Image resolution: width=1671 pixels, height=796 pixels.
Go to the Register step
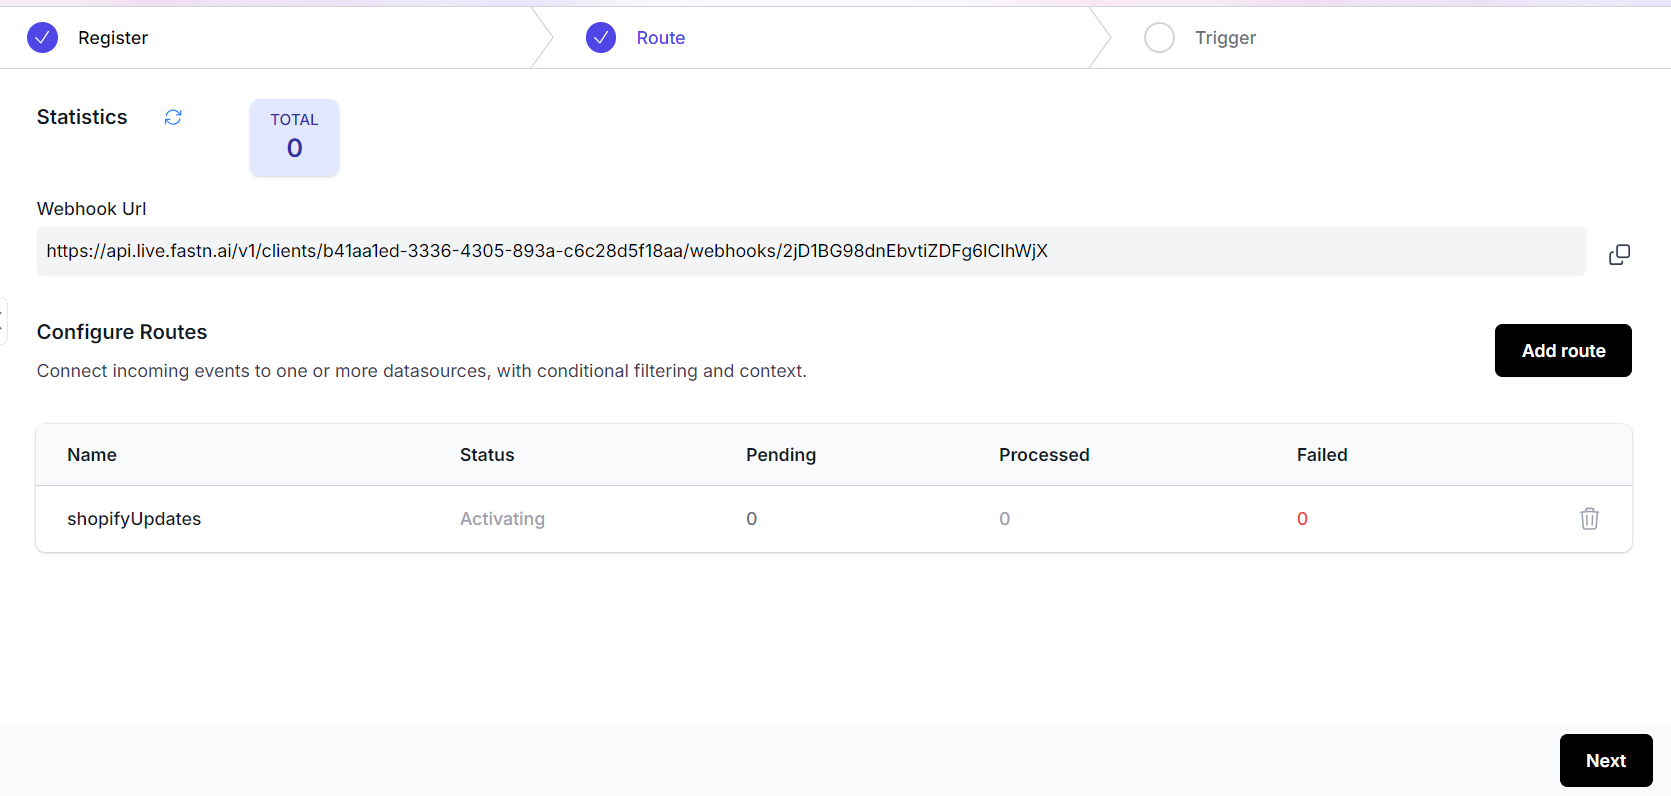(113, 38)
